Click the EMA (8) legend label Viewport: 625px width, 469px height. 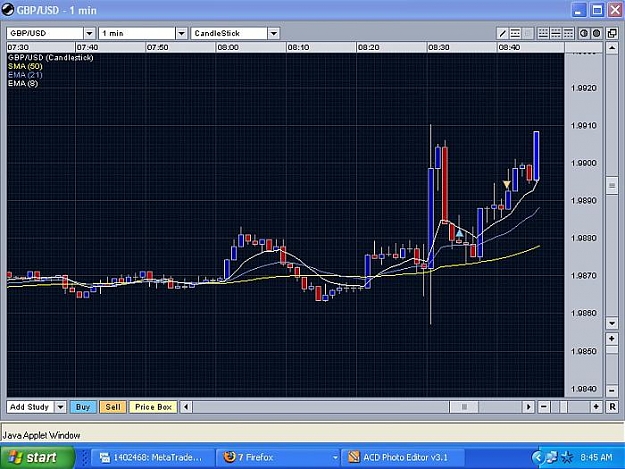tap(23, 84)
